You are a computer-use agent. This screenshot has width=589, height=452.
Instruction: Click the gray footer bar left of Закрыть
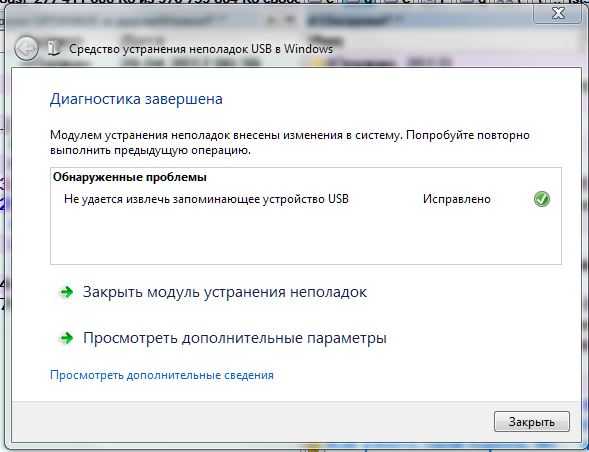[x=252, y=422]
